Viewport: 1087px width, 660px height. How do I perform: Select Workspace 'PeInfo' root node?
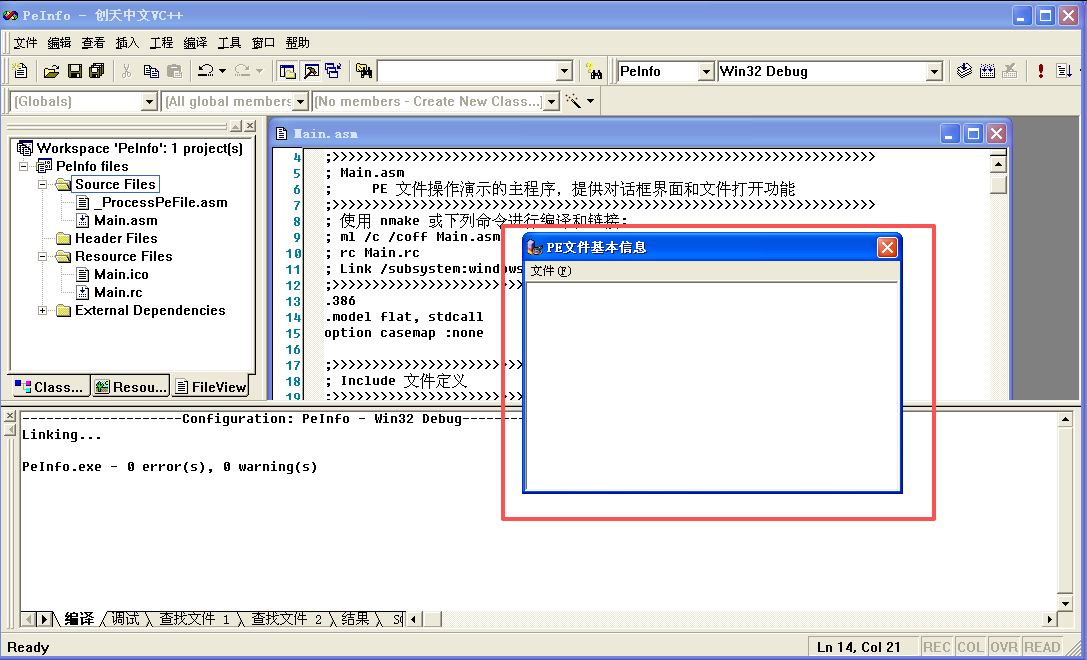coord(139,148)
